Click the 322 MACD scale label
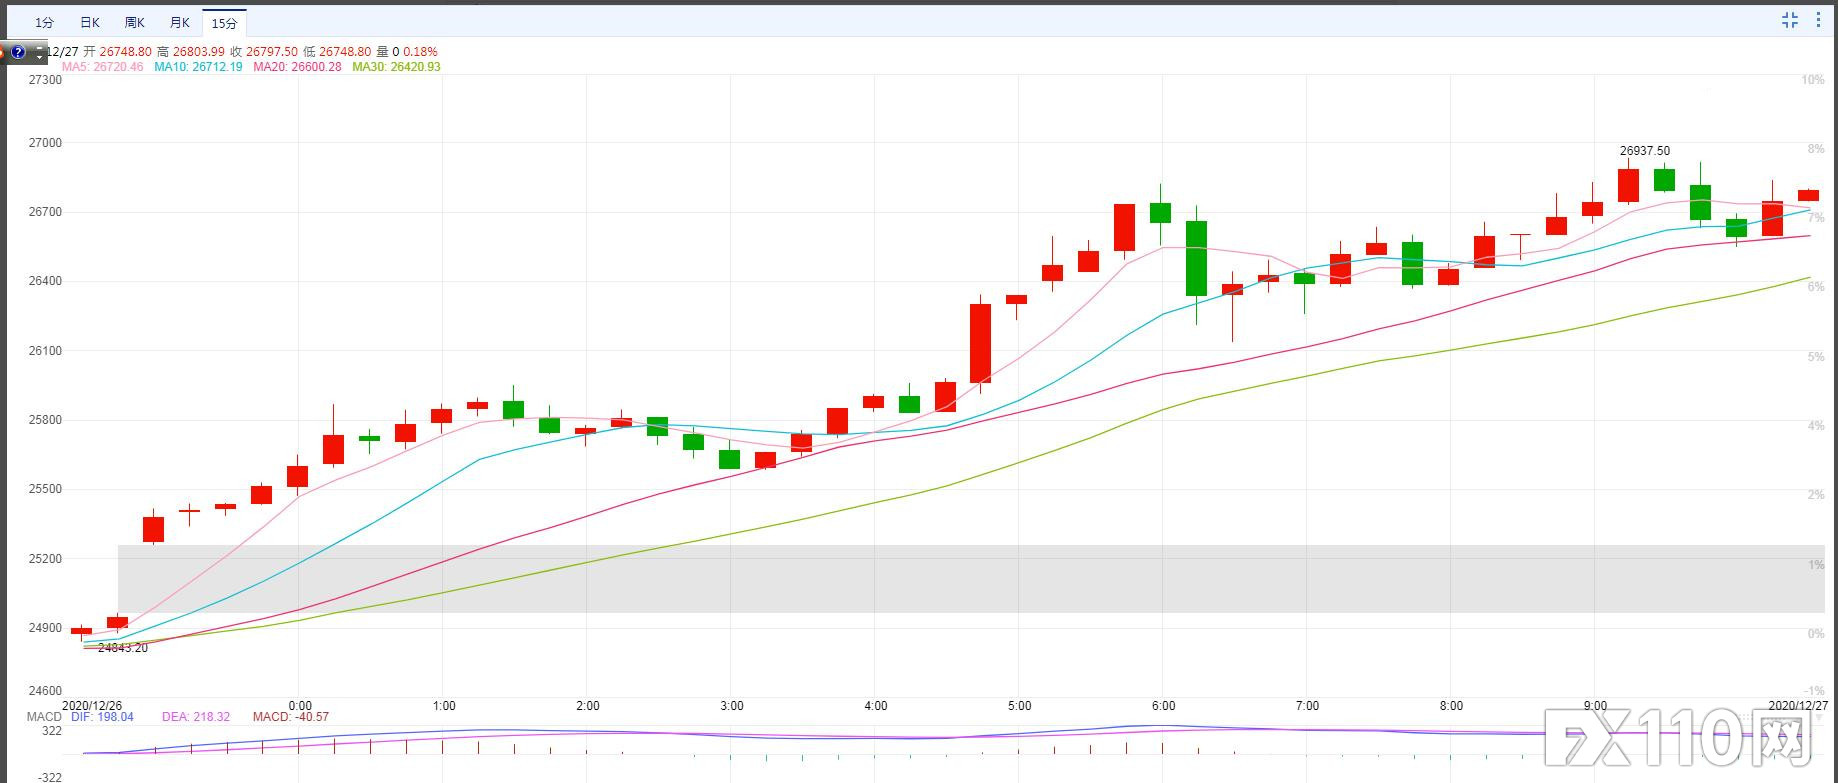This screenshot has height=783, width=1838. pos(52,732)
